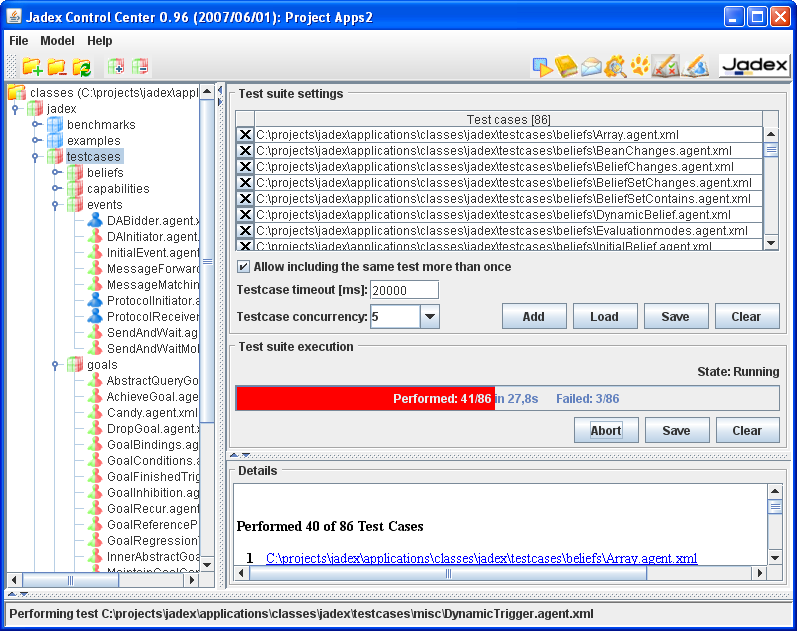The height and width of the screenshot is (631, 797).
Task: Click the benchmarks package icon
Action: tap(55, 125)
